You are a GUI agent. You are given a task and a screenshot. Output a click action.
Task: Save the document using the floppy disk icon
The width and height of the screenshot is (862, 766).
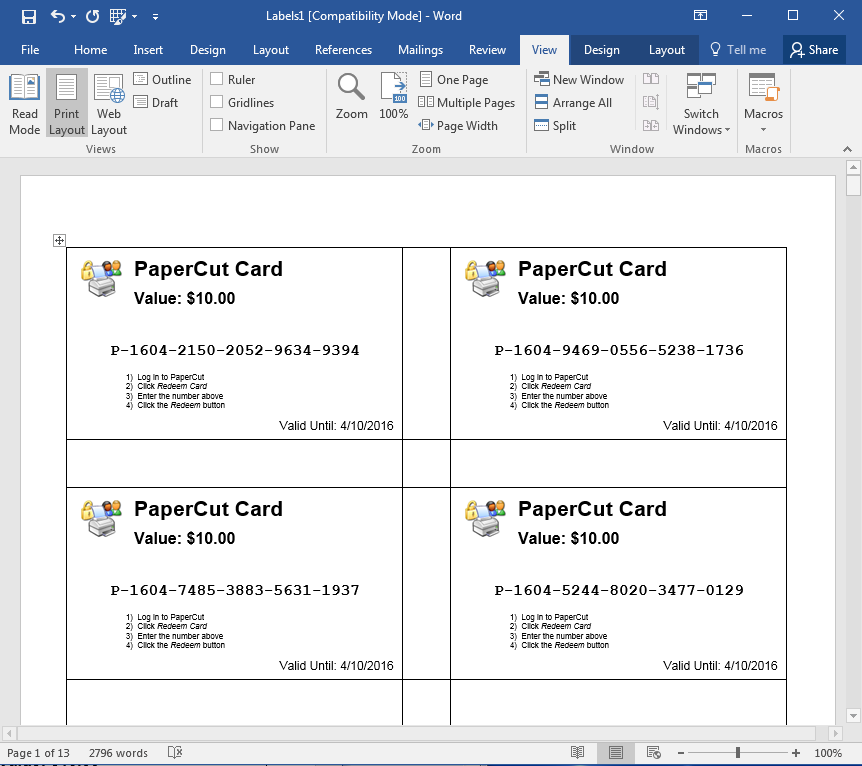click(29, 16)
